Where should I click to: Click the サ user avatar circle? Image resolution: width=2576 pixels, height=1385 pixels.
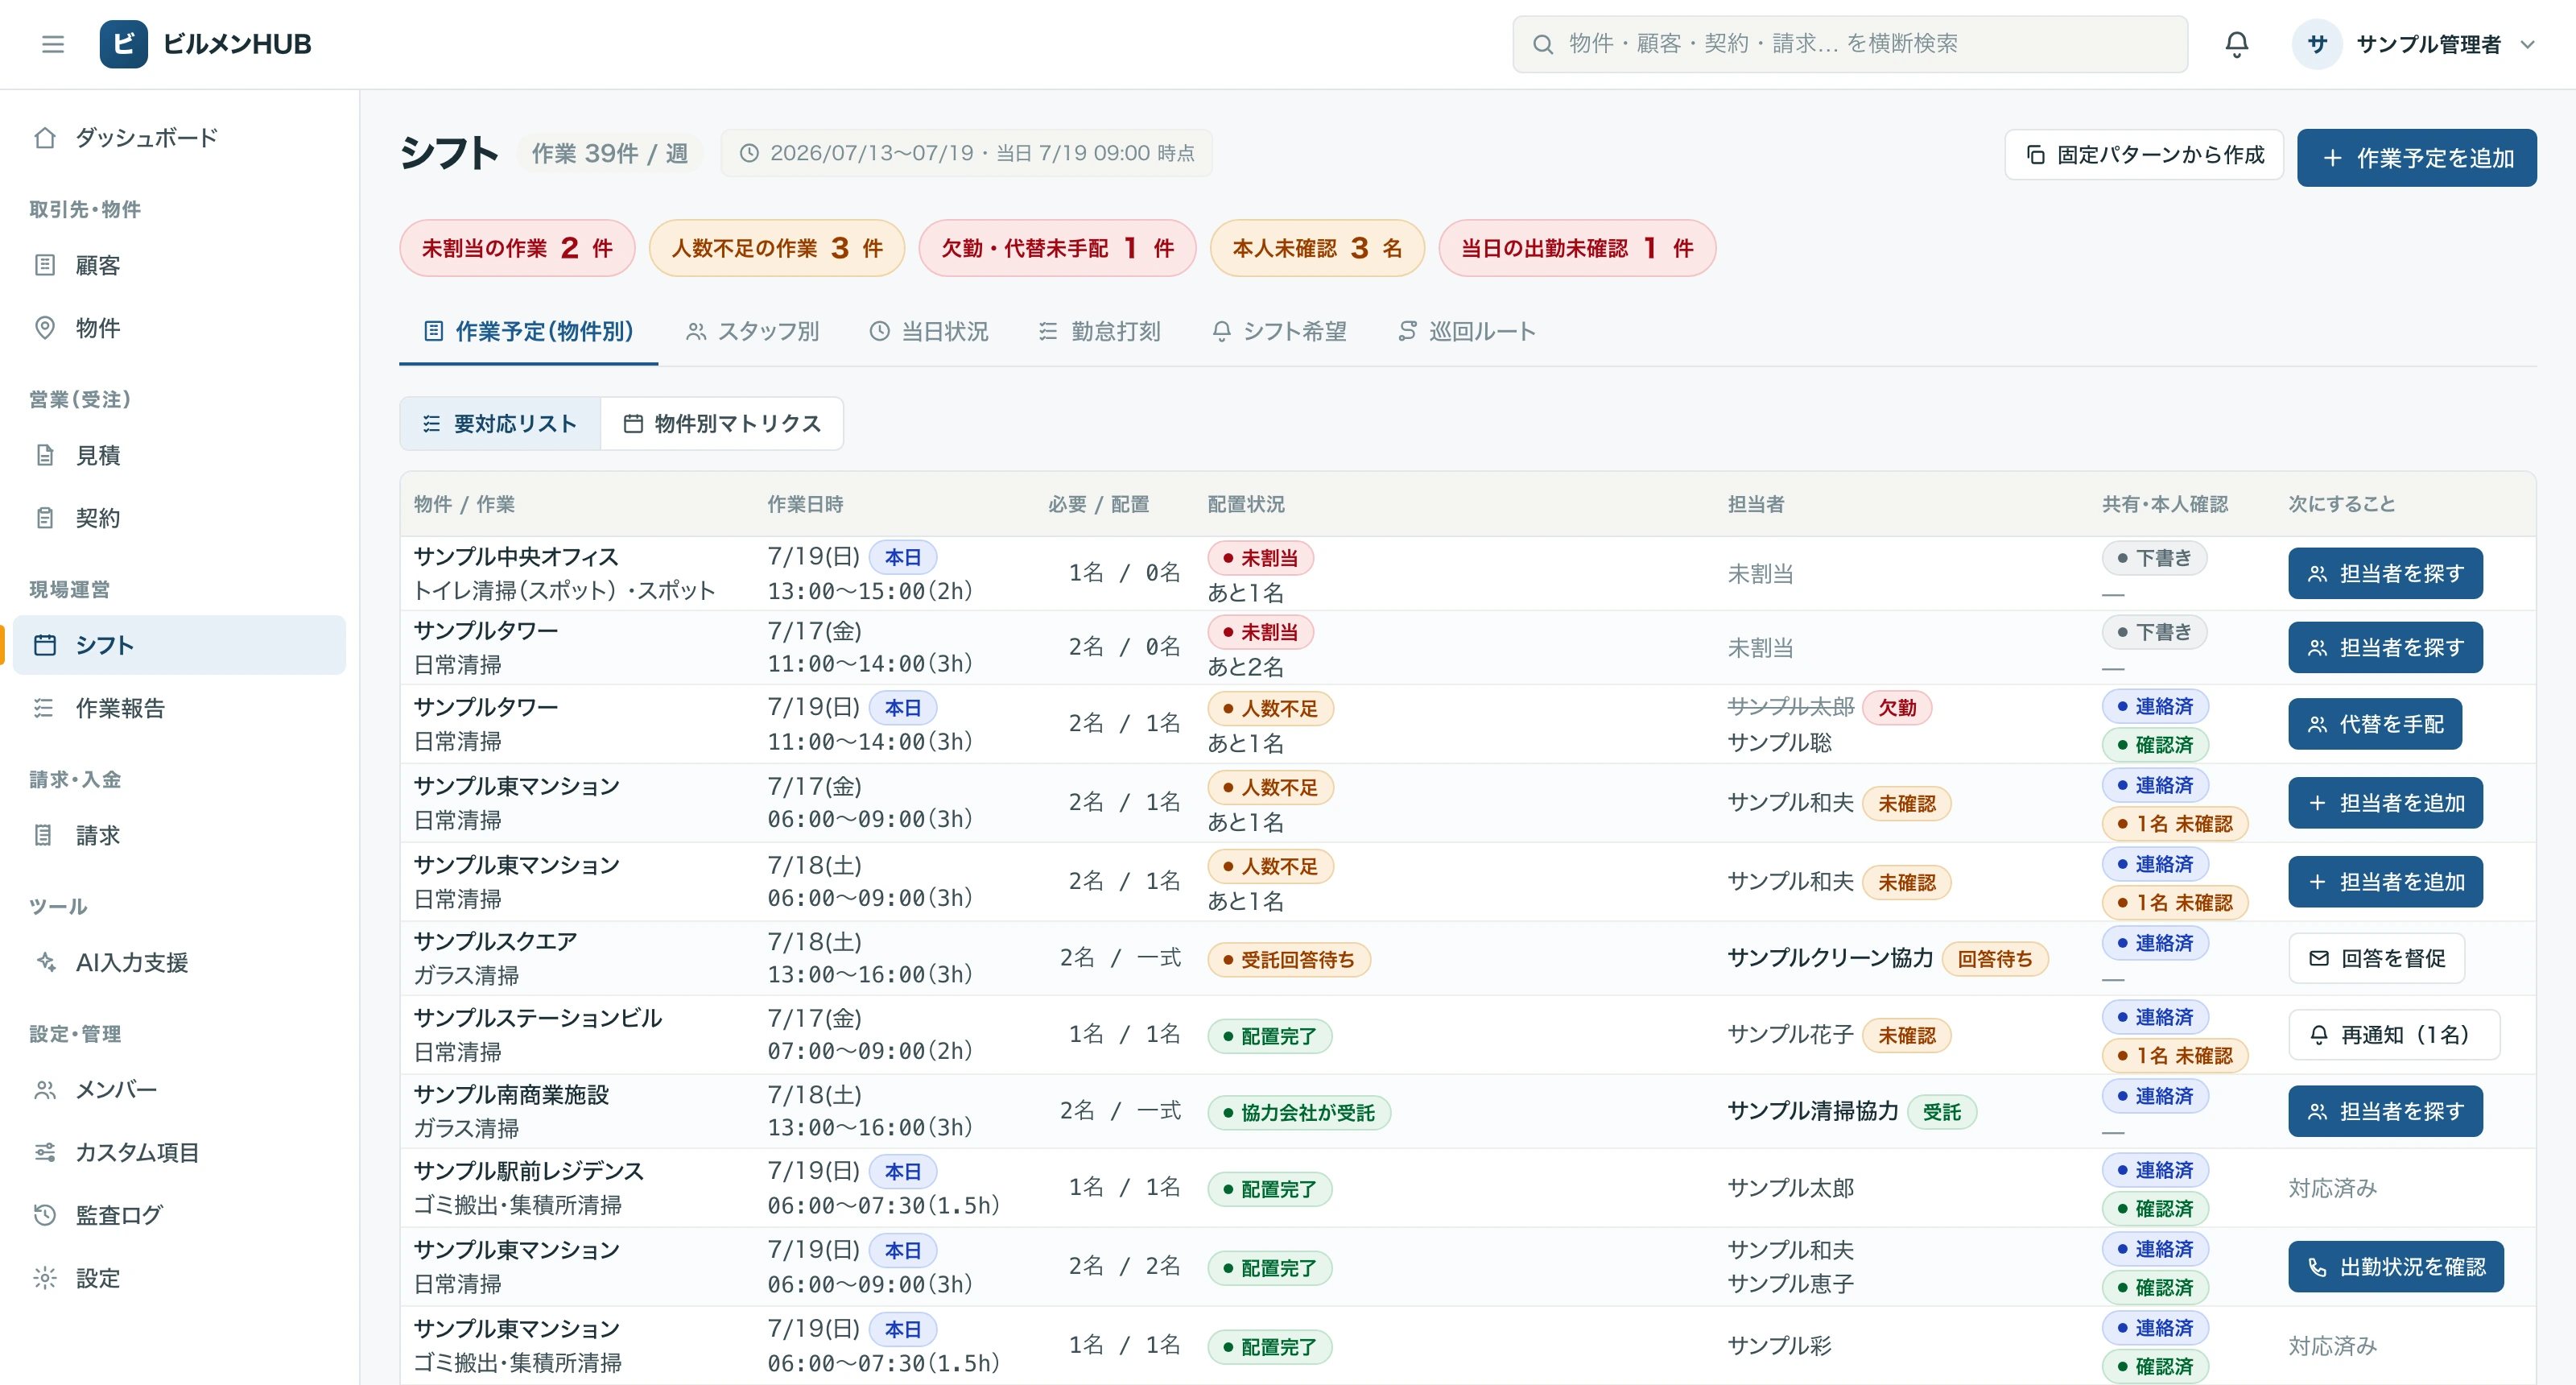2316,44
